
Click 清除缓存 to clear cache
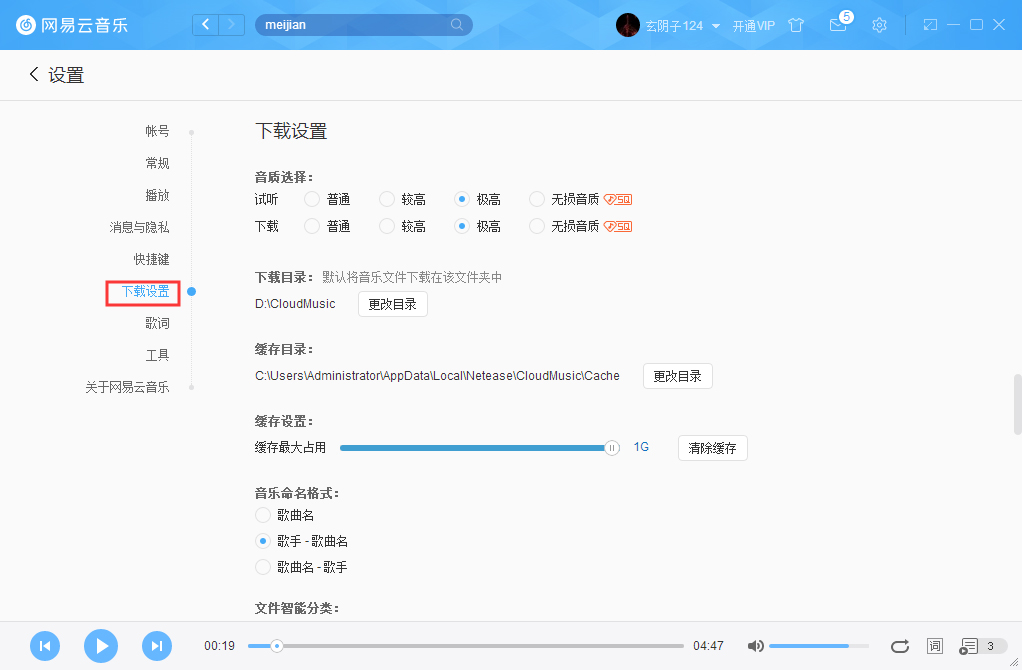pyautogui.click(x=712, y=448)
